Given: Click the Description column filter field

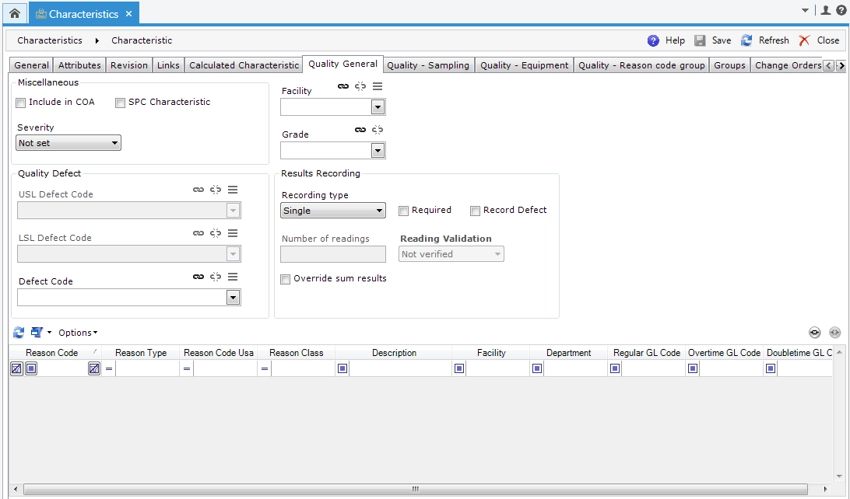Looking at the screenshot, I should pyautogui.click(x=400, y=369).
